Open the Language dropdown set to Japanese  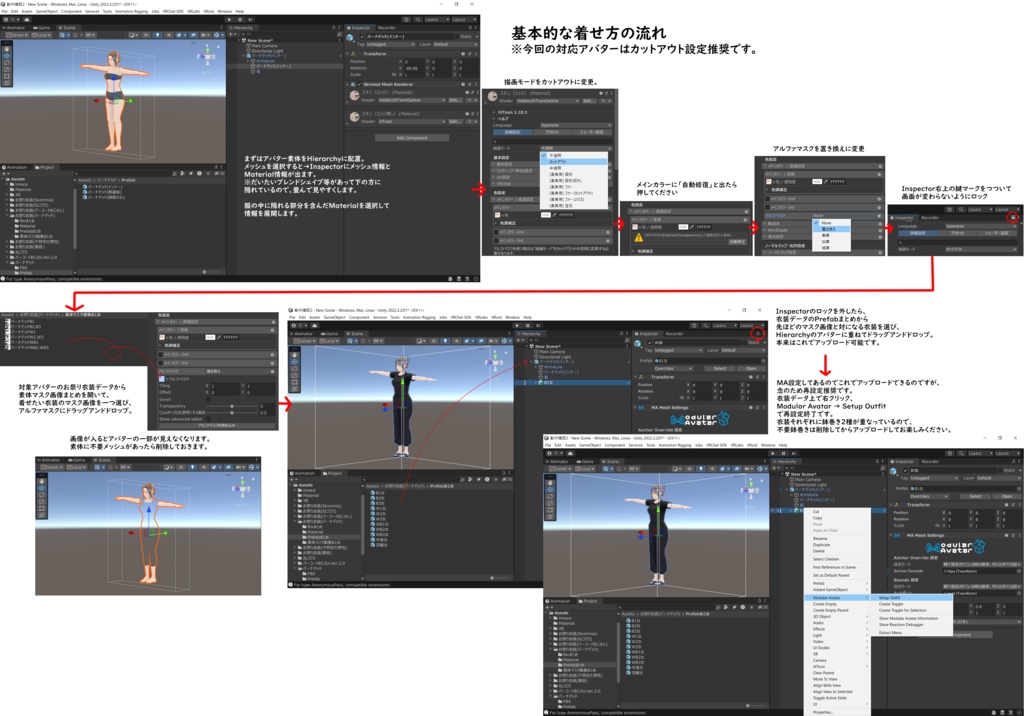(x=576, y=125)
